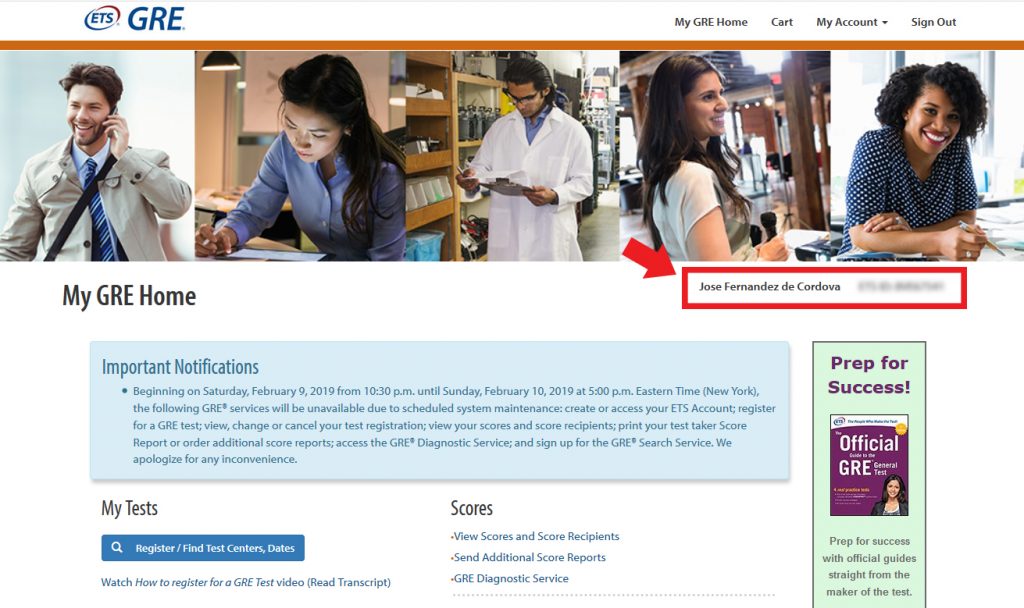Screen dimensions: 1024x608
Task: Select Send Additional Score Reports link
Action: coord(530,557)
